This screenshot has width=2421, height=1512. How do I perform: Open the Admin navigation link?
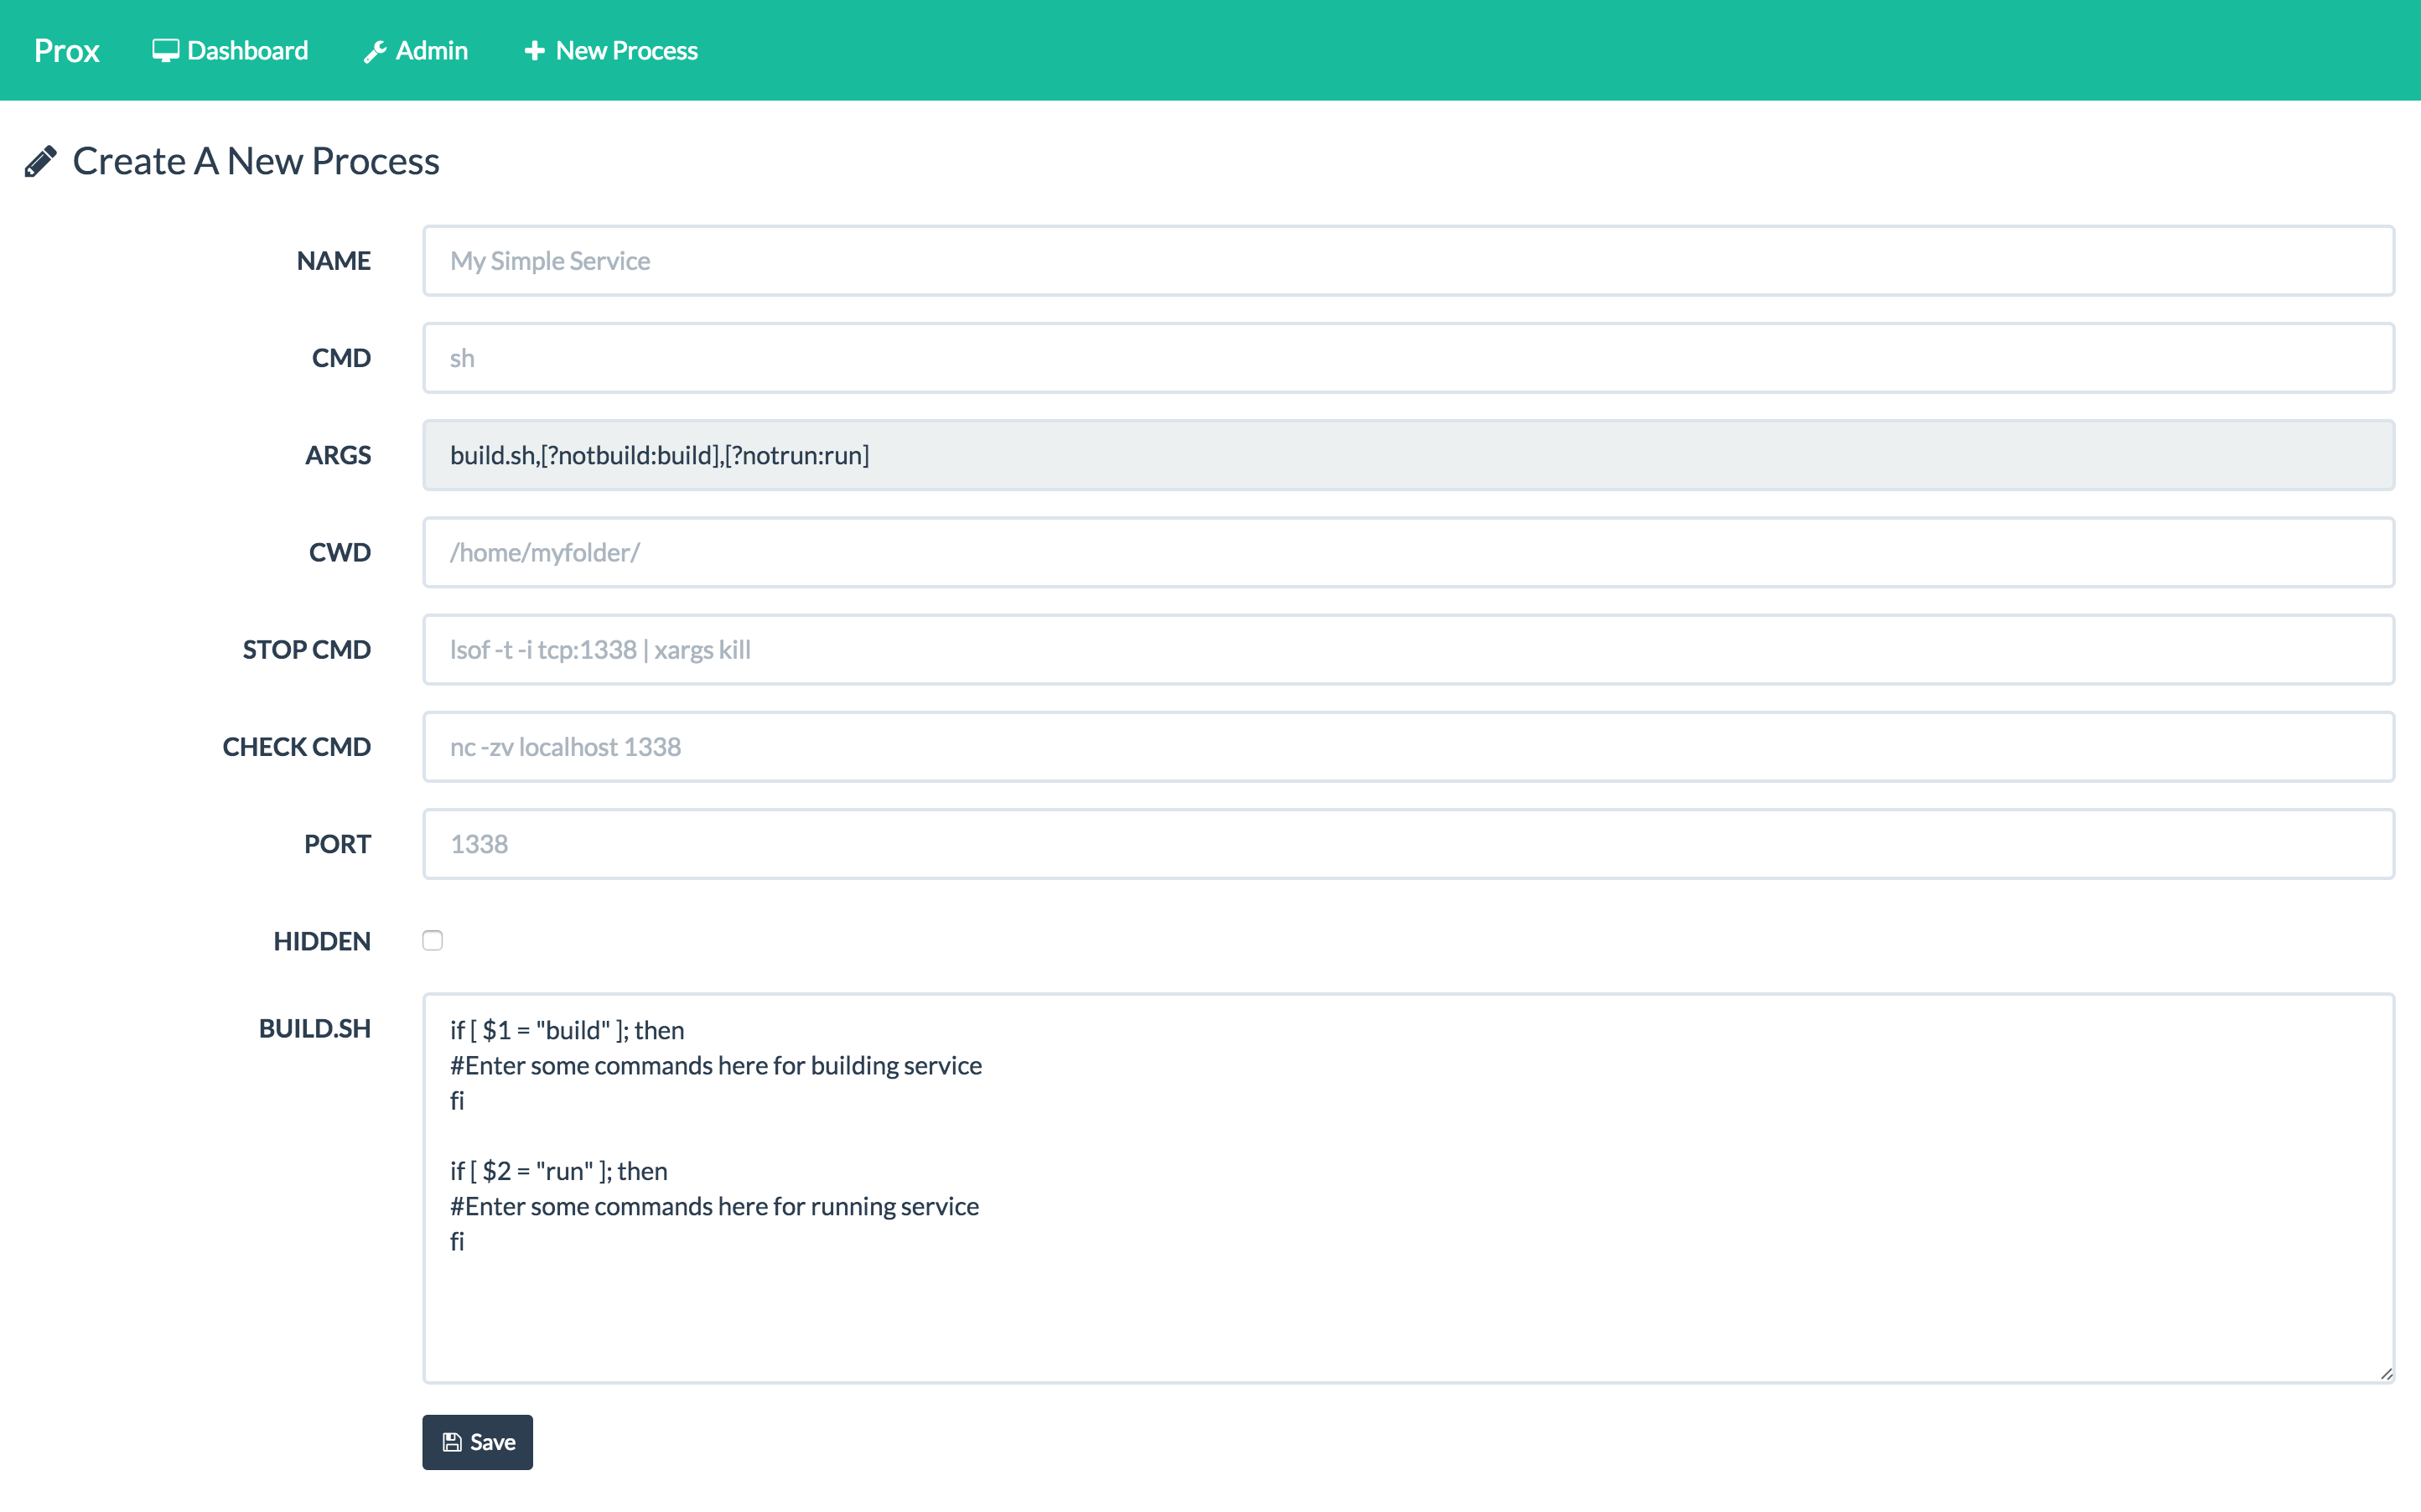pos(431,51)
